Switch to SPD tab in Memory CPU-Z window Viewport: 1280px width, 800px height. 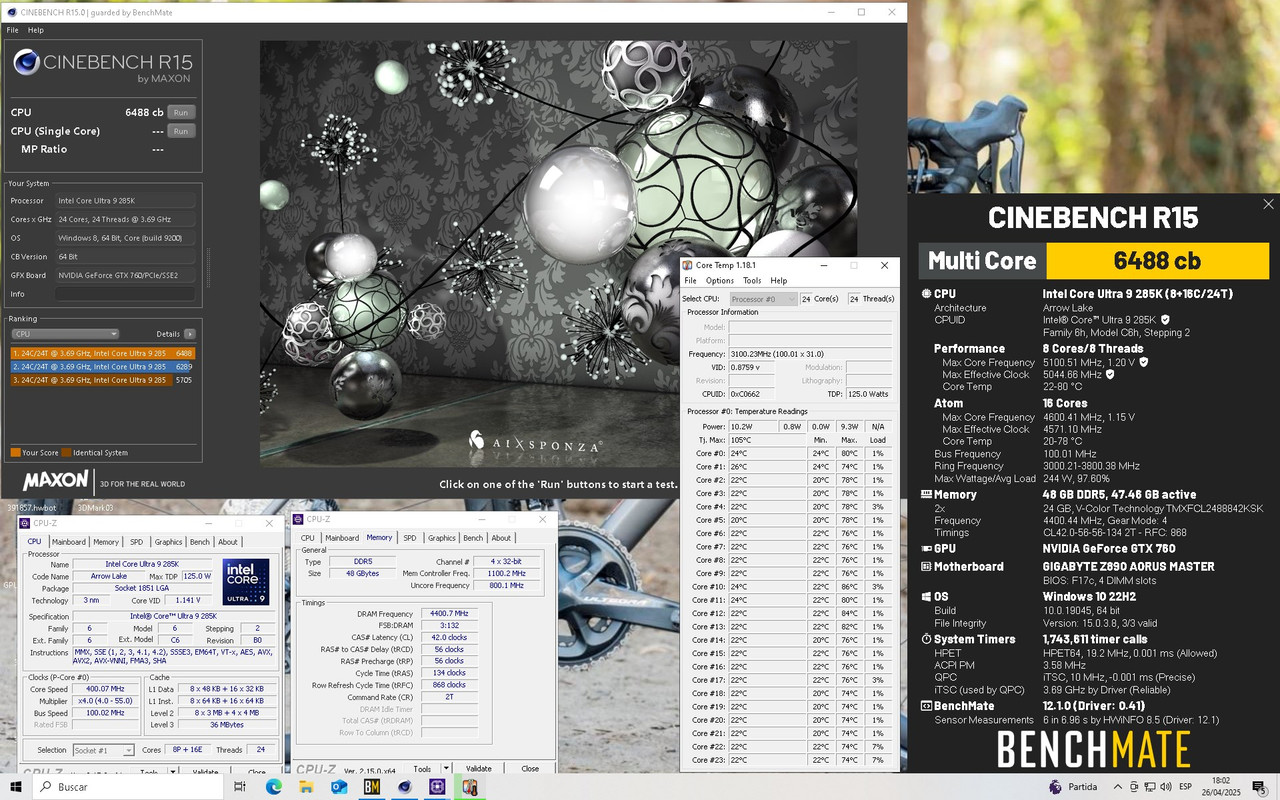click(x=410, y=538)
